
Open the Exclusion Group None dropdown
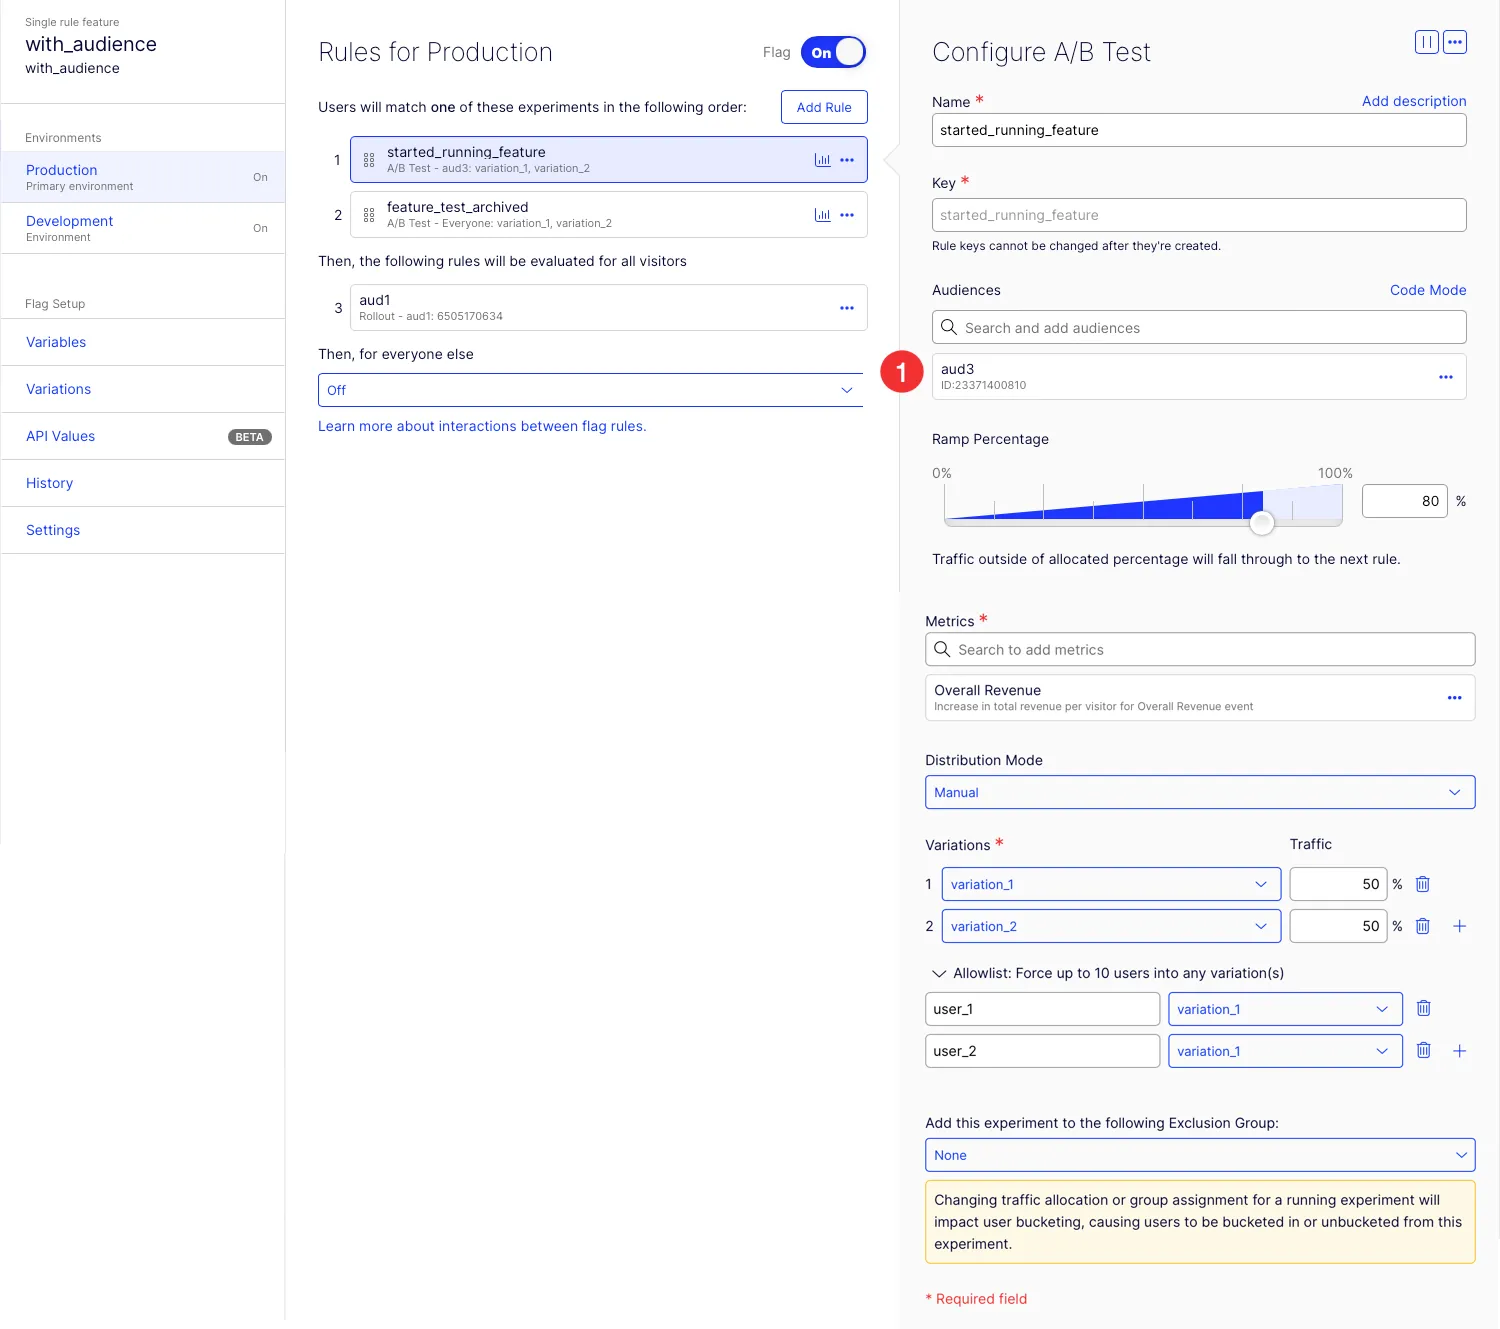tap(1200, 1155)
